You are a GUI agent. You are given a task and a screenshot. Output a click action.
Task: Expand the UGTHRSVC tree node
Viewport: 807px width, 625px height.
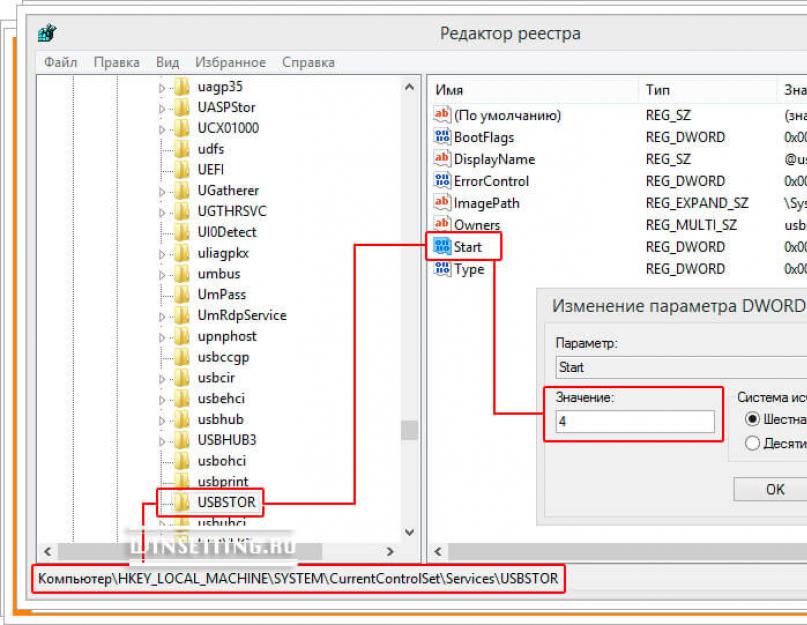(162, 212)
